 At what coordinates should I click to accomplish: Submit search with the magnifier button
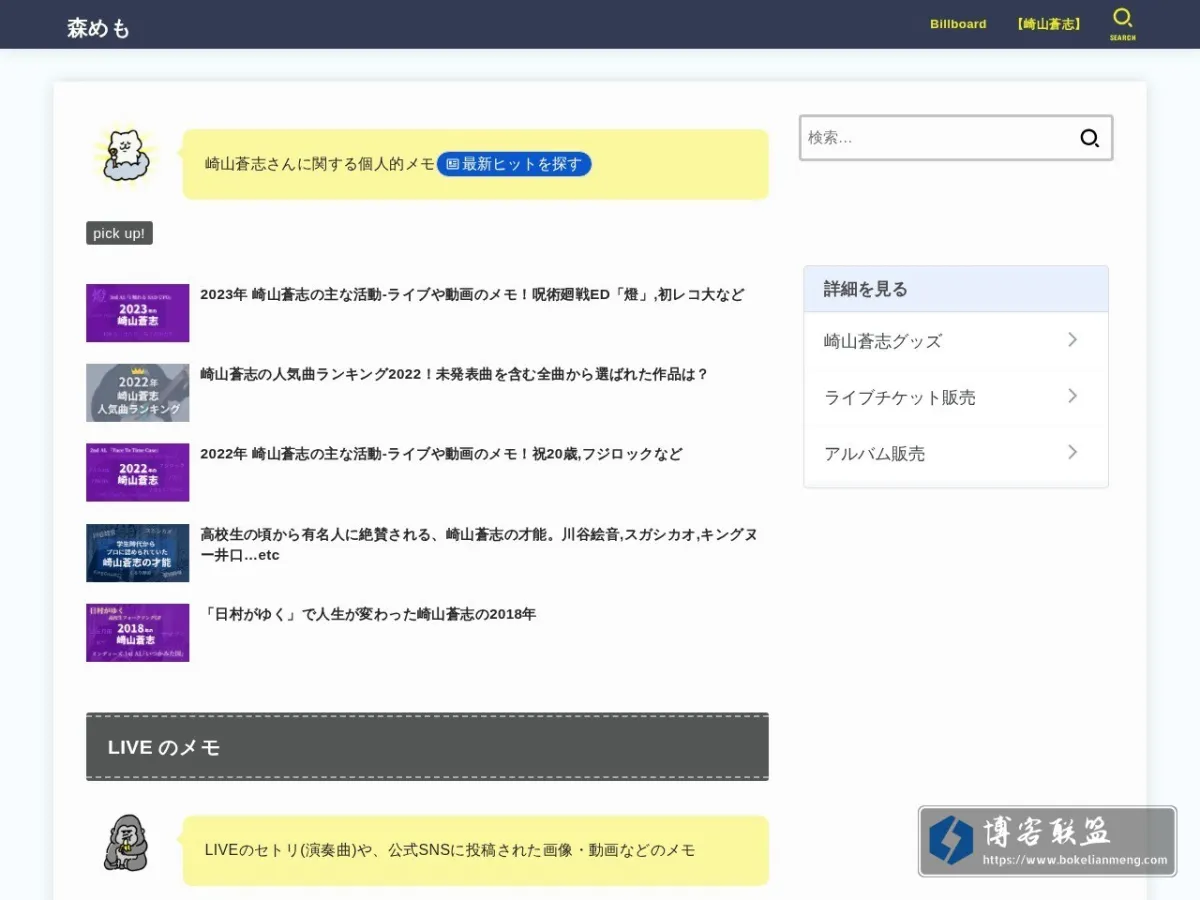click(x=1089, y=138)
